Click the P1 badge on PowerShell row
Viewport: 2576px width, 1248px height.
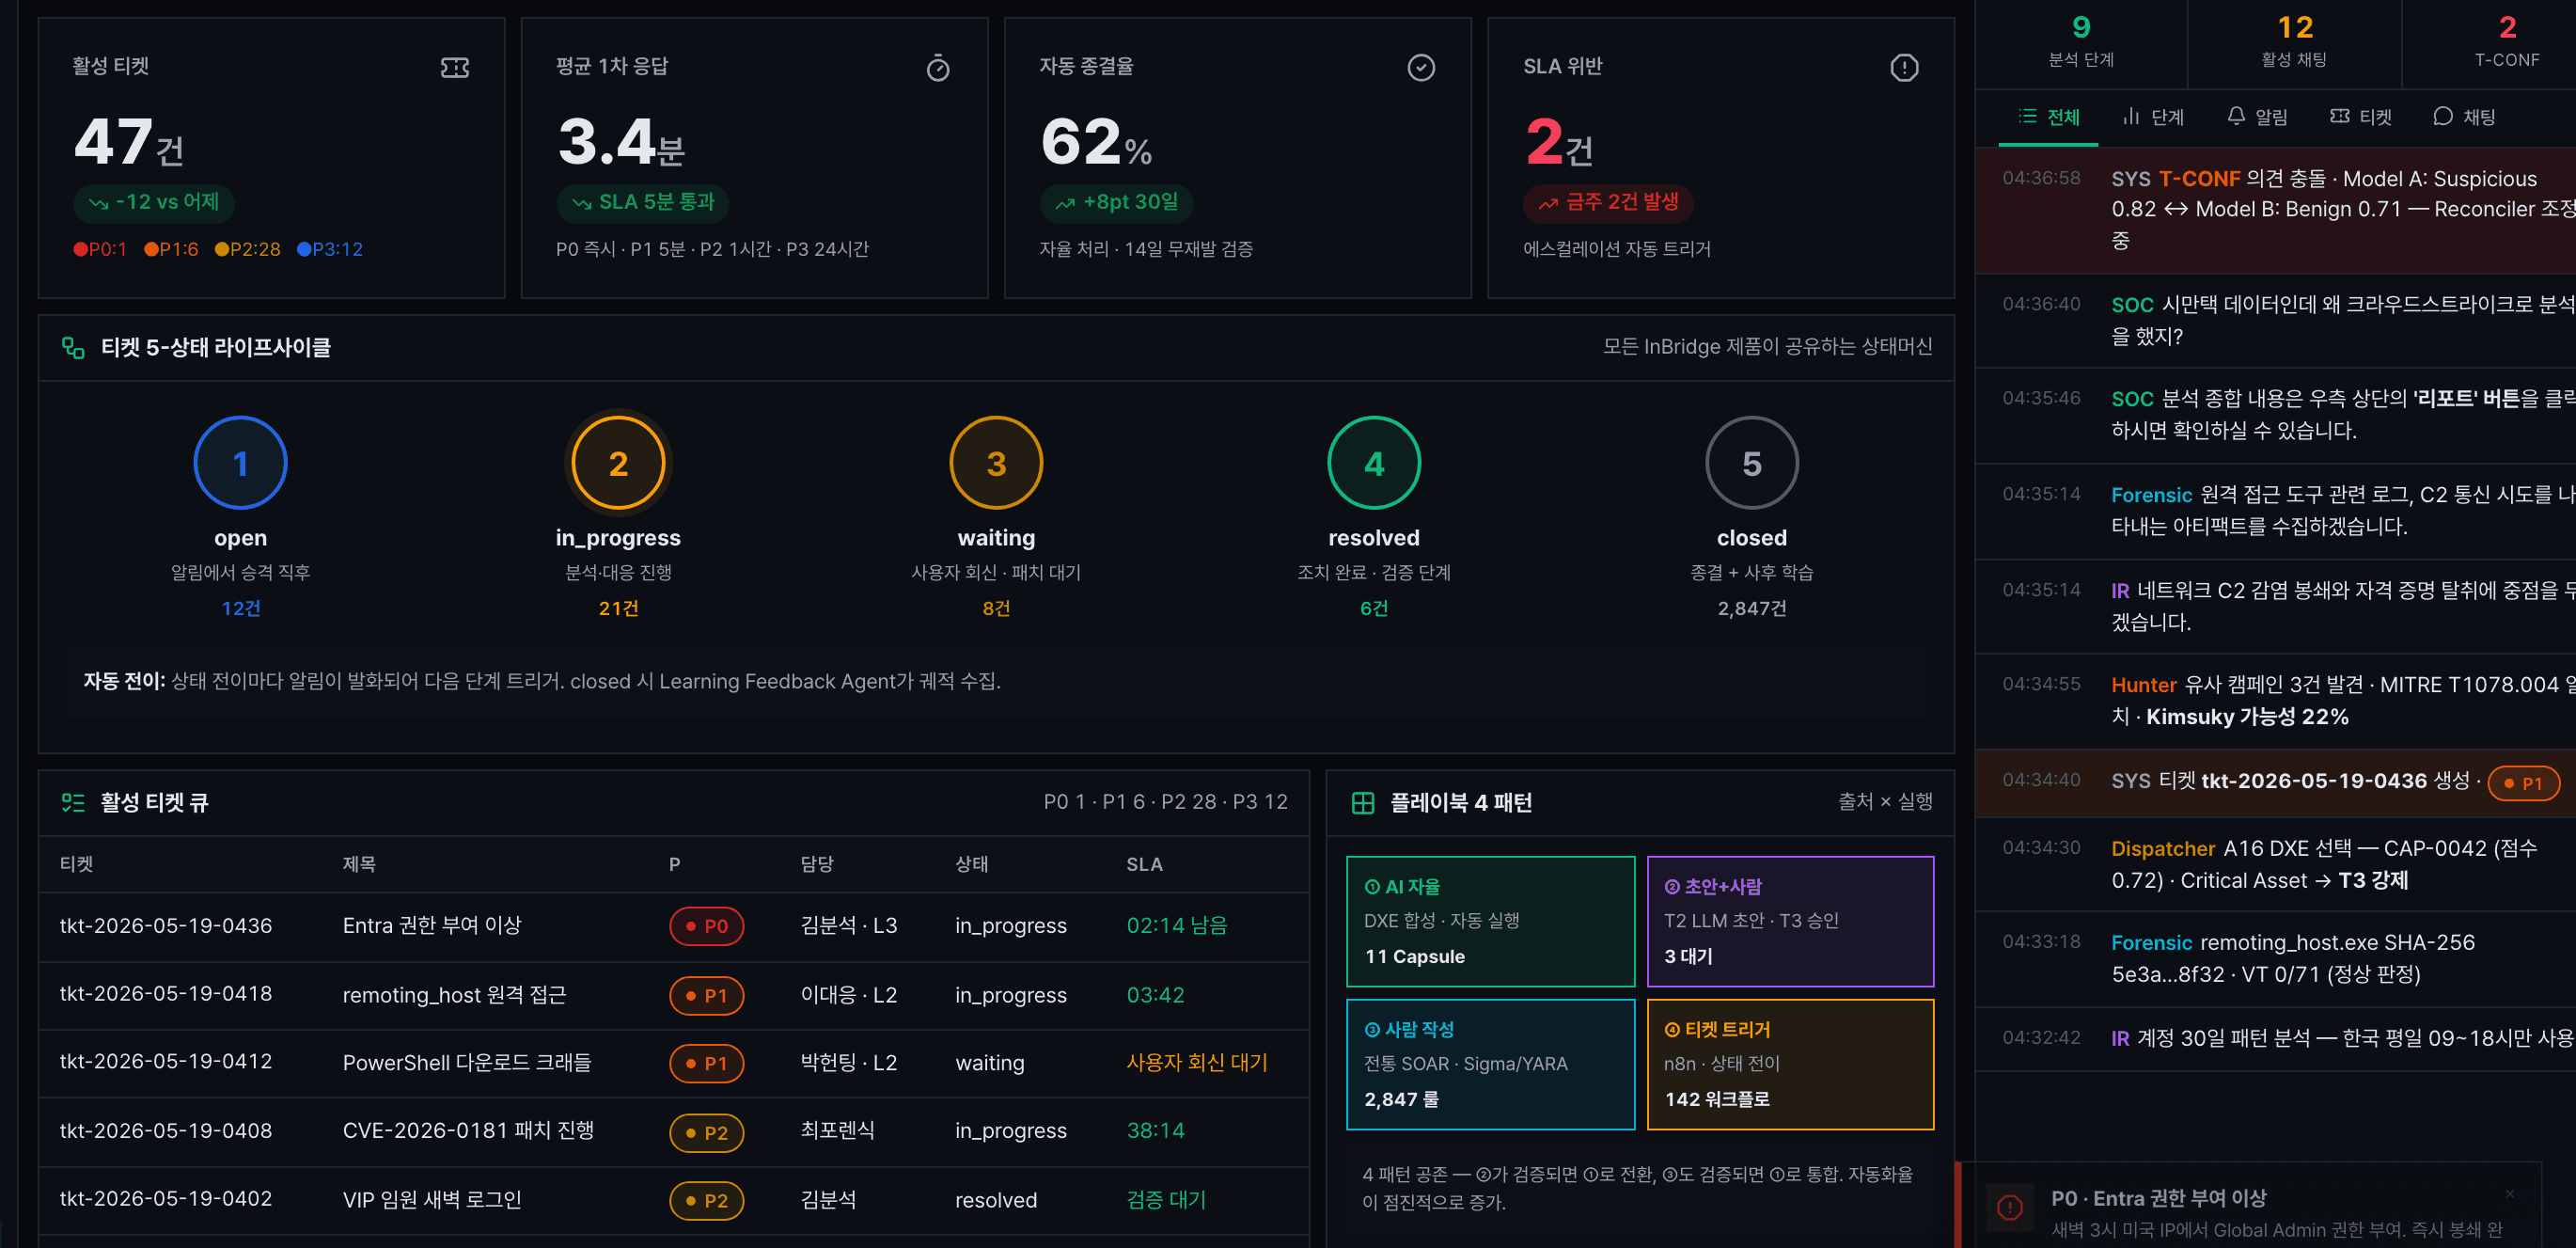(706, 1063)
